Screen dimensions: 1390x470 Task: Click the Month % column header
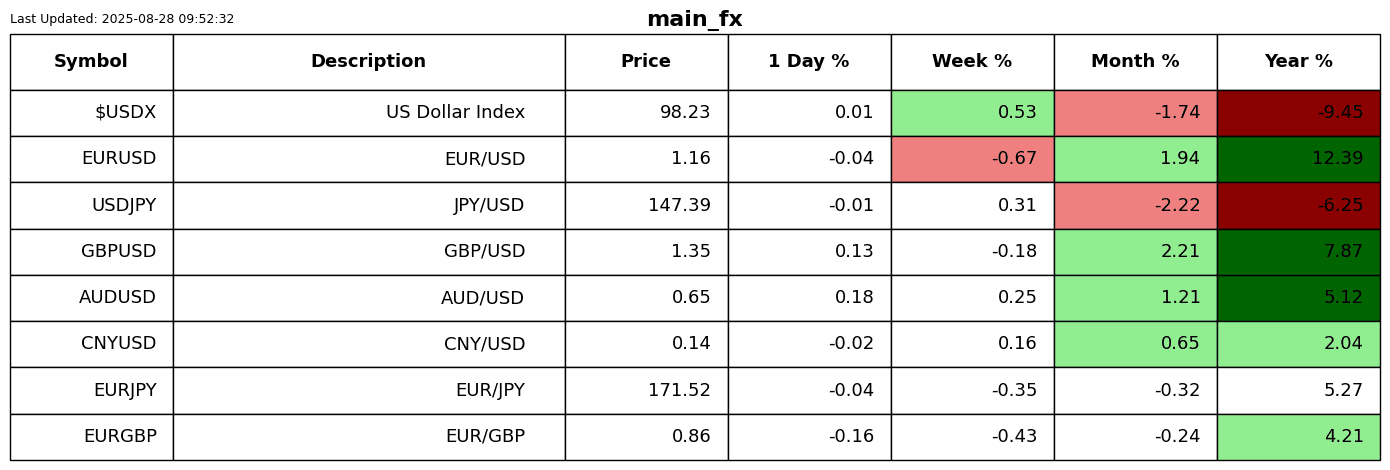point(1135,62)
